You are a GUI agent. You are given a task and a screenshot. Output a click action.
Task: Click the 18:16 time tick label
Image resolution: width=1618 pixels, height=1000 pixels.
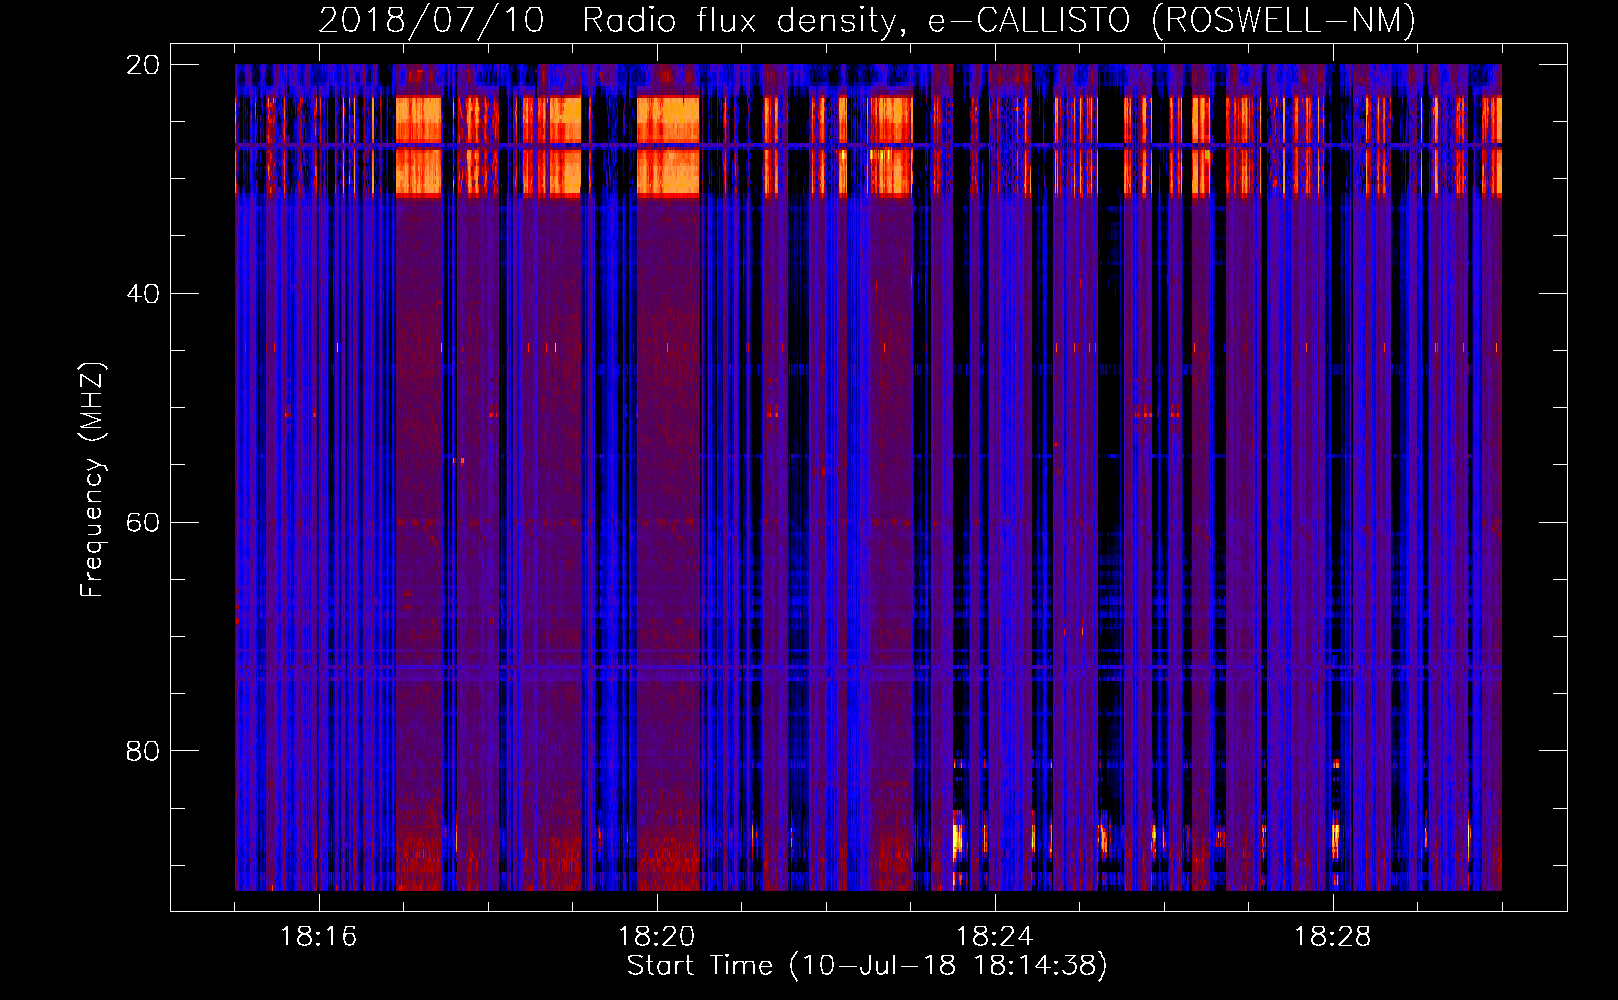318,936
